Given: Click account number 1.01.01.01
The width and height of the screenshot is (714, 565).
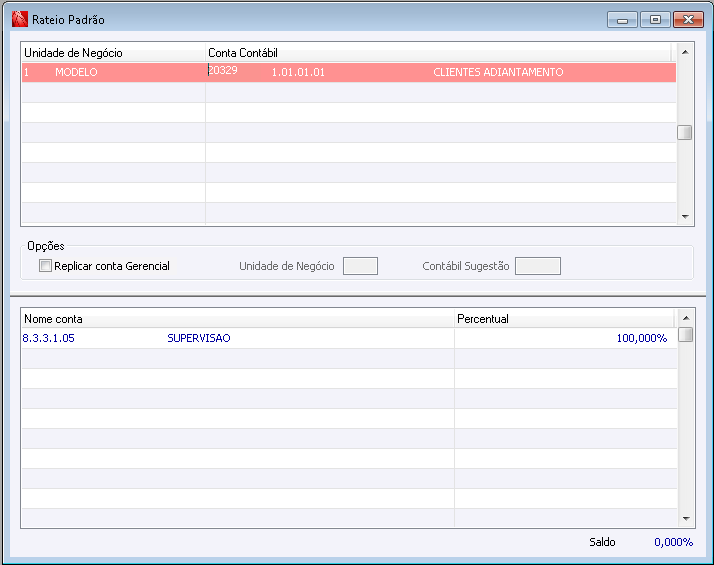Looking at the screenshot, I should tap(298, 72).
